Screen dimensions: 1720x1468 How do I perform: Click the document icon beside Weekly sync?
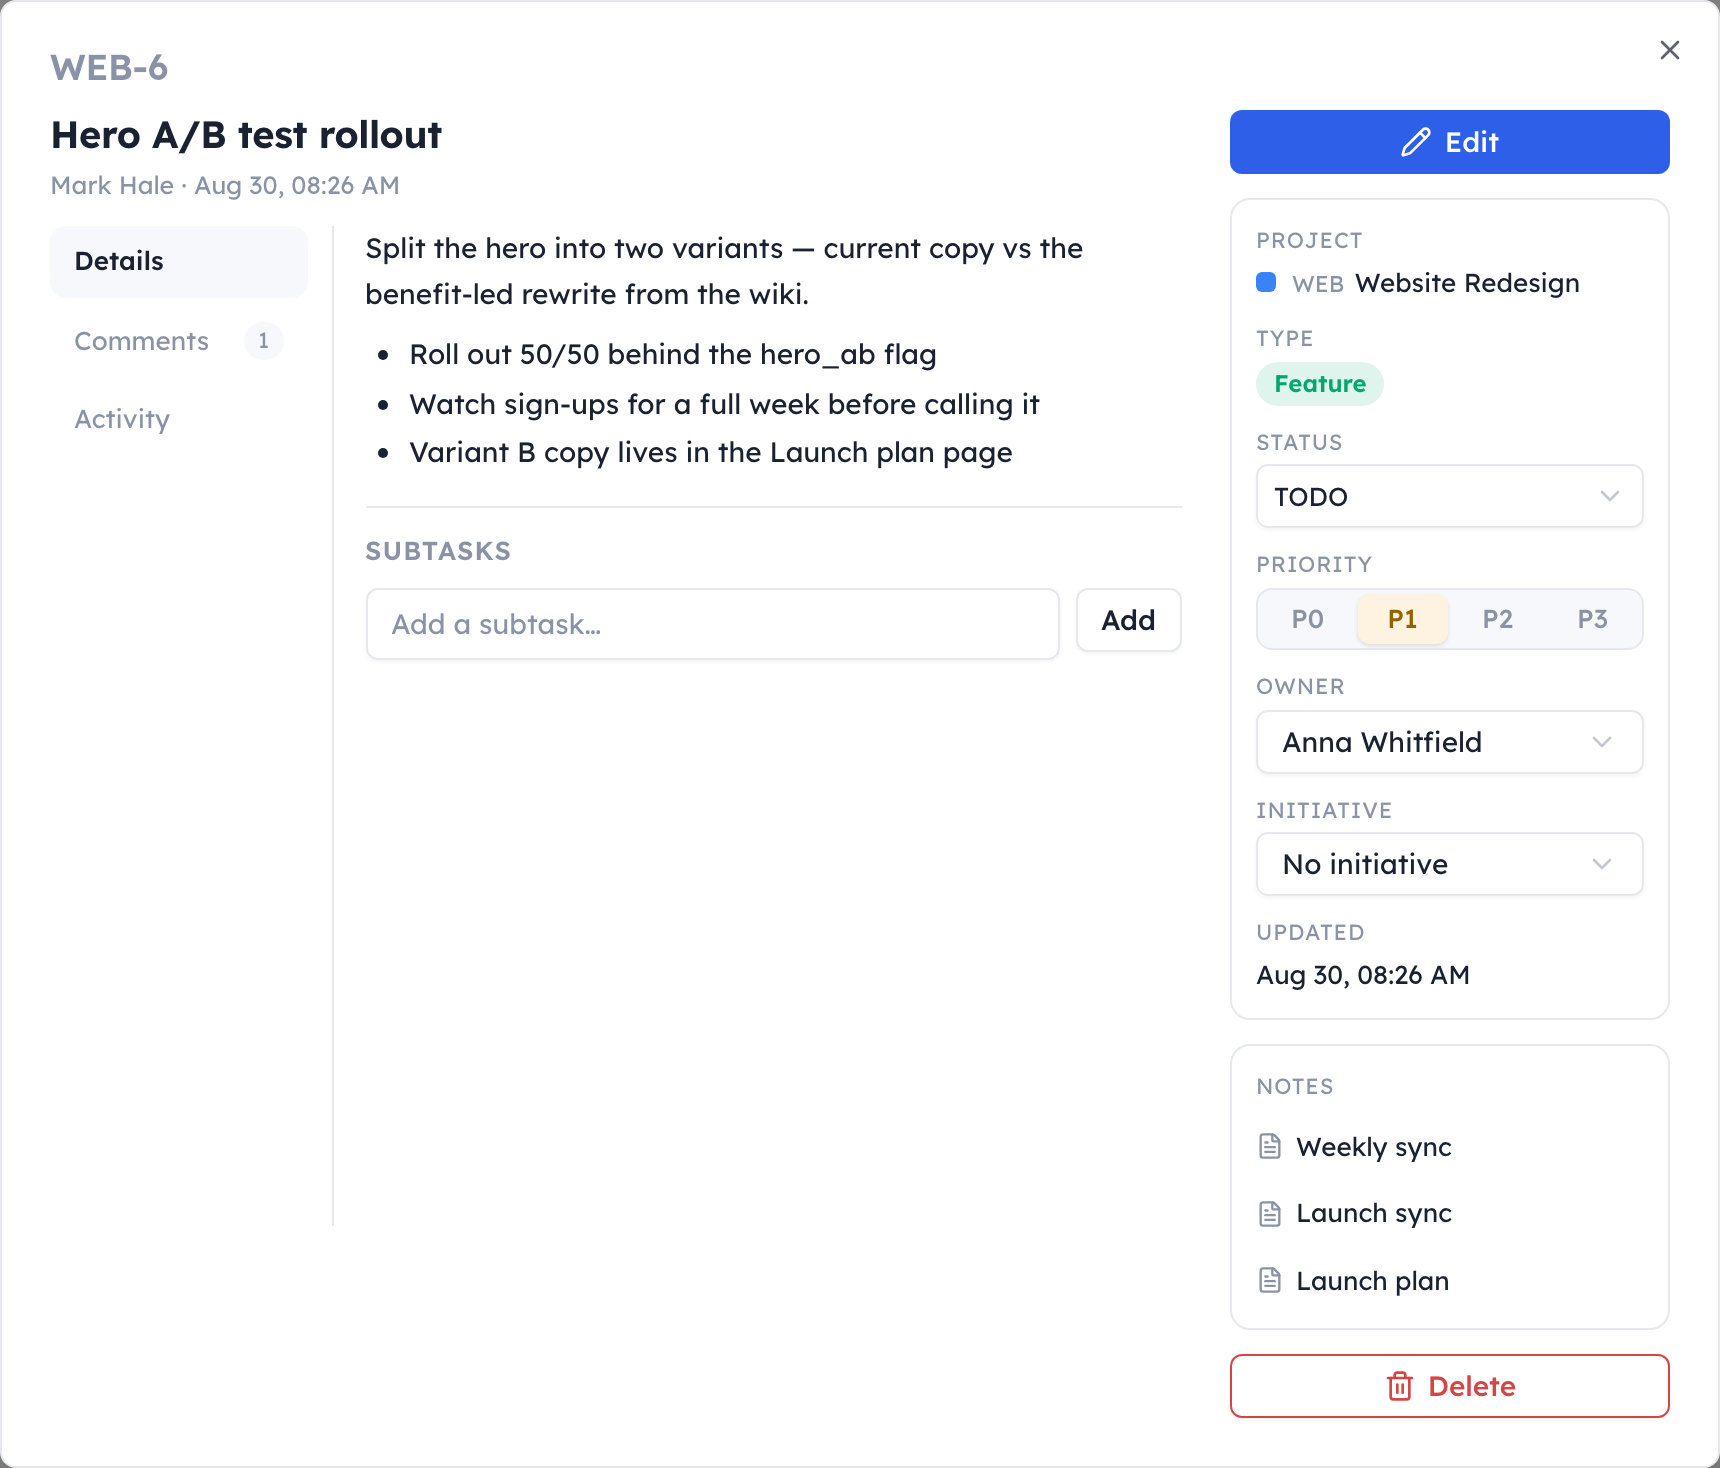coord(1270,1146)
